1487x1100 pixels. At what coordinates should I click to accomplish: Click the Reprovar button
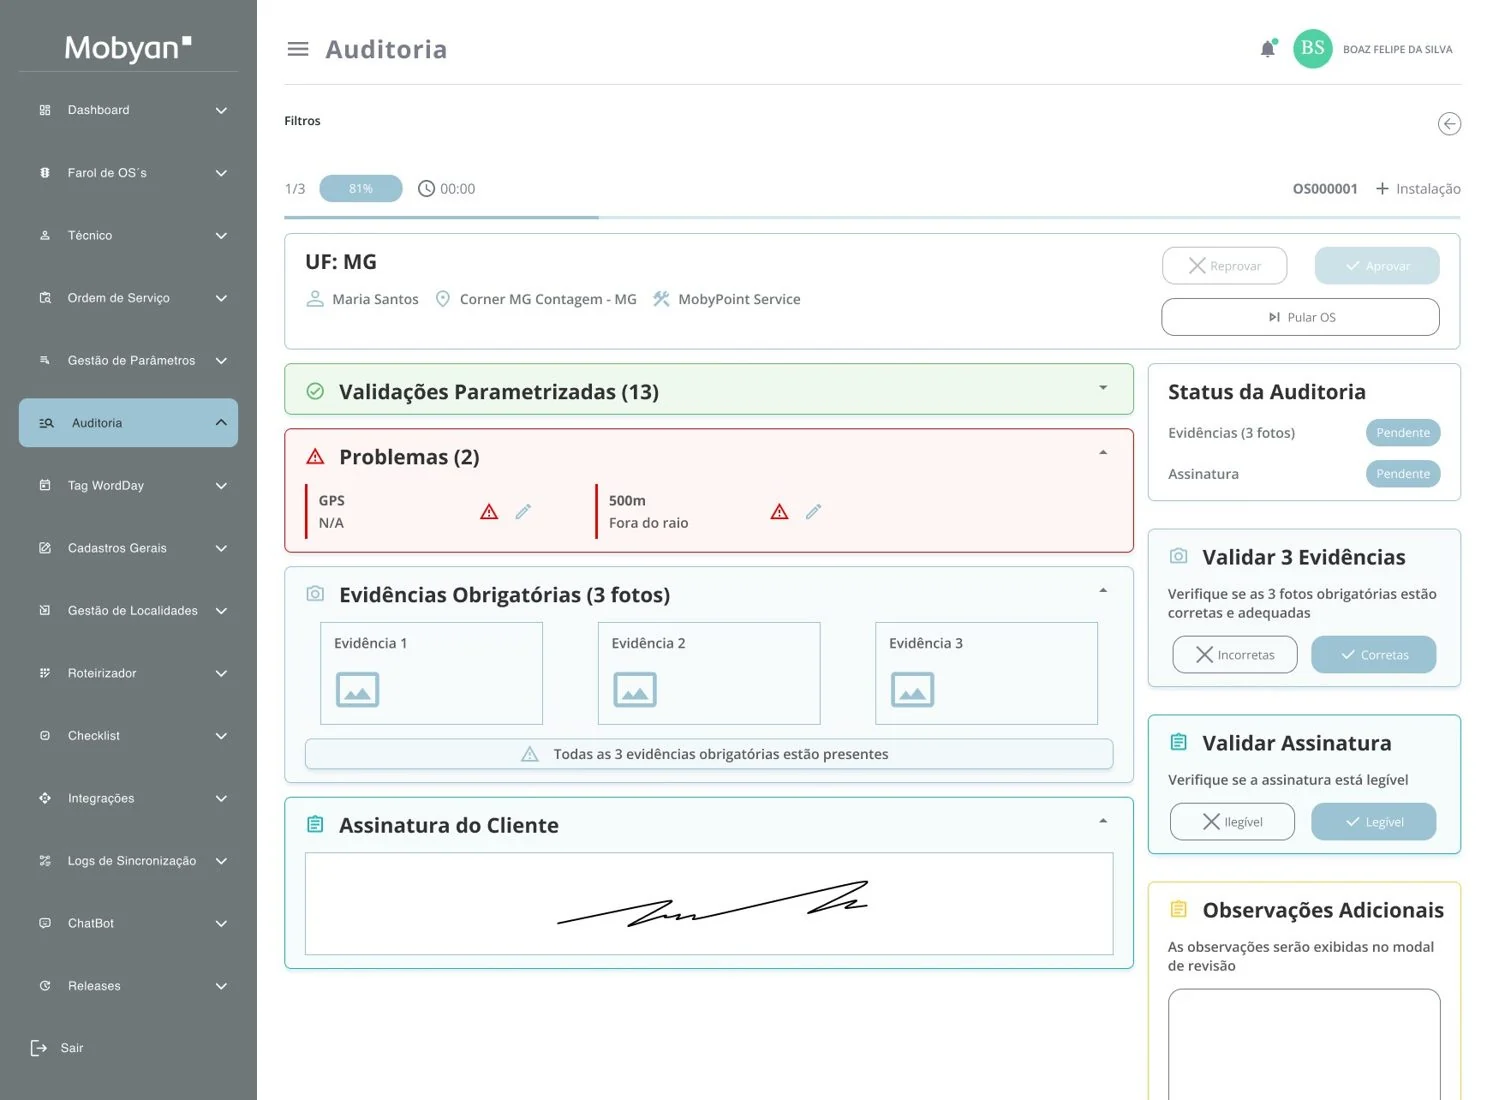[1224, 266]
